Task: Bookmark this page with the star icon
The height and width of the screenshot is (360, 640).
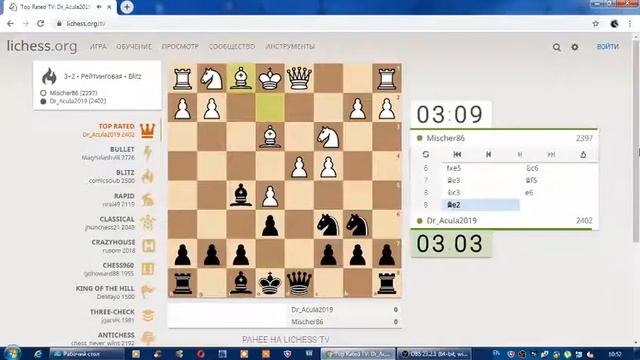Action: click(596, 24)
